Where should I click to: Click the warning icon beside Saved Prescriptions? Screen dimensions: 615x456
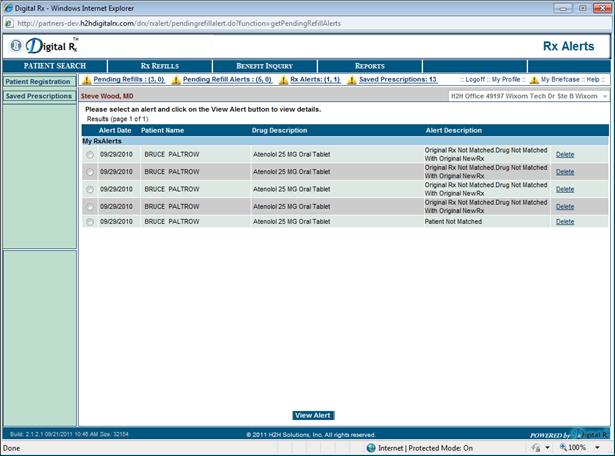point(353,80)
